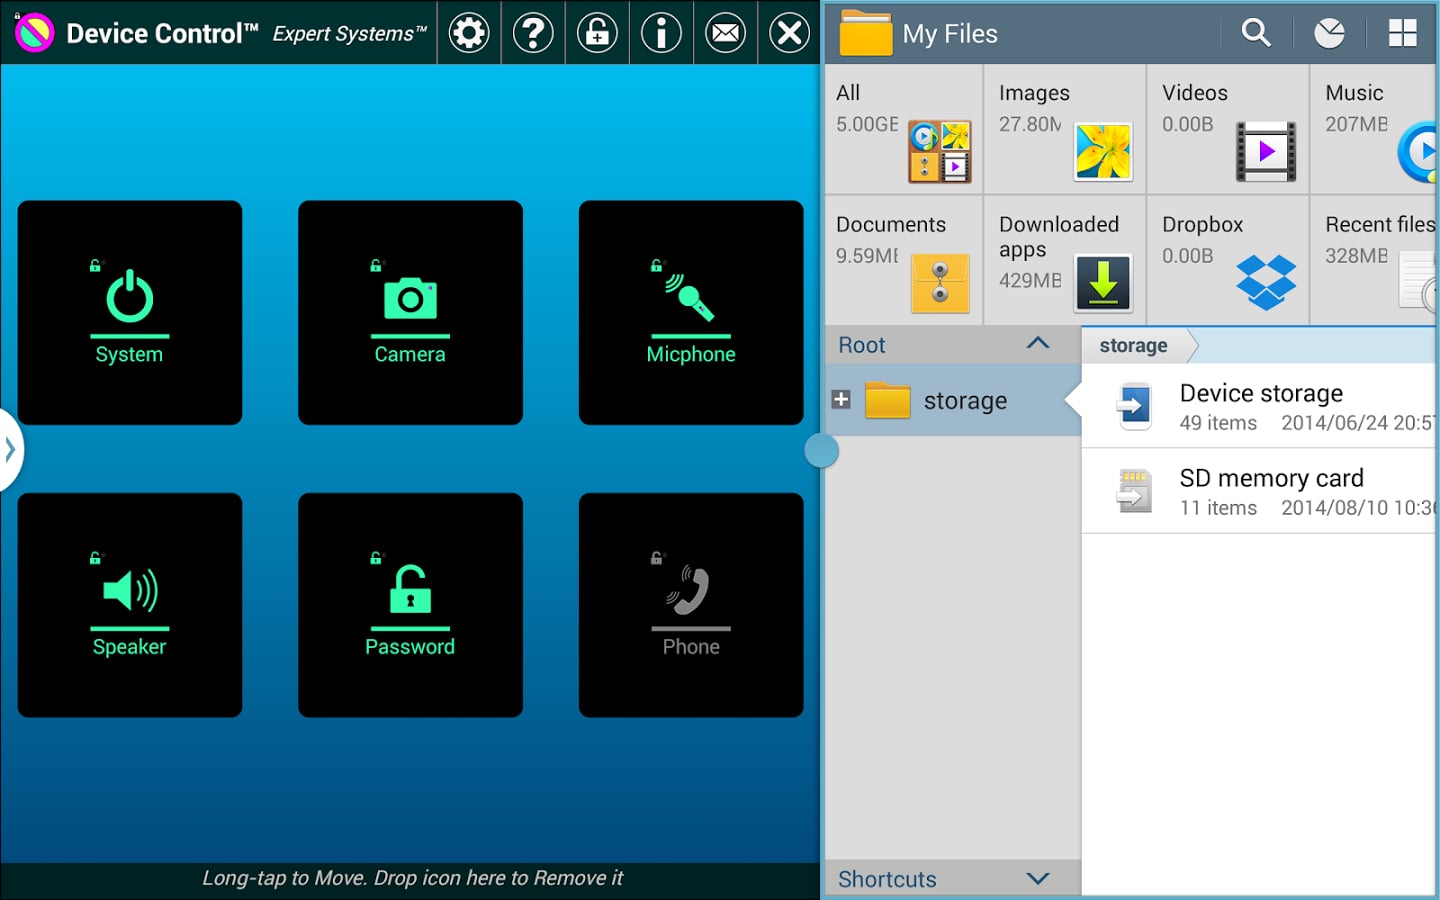Open storage usage pie chart icon
Image resolution: width=1440 pixels, height=900 pixels.
1329,33
